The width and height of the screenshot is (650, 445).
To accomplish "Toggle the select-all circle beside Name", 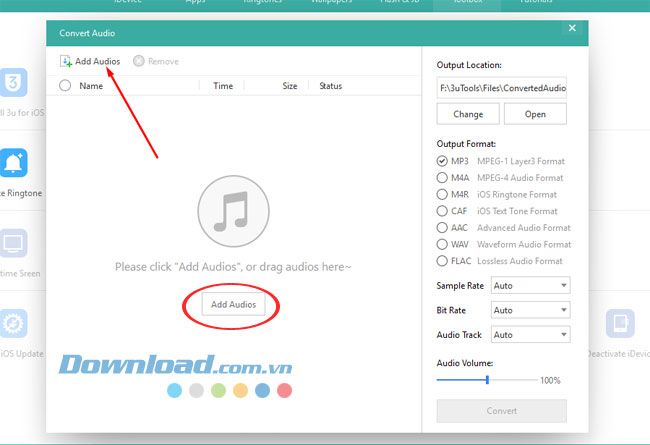I will 65,86.
